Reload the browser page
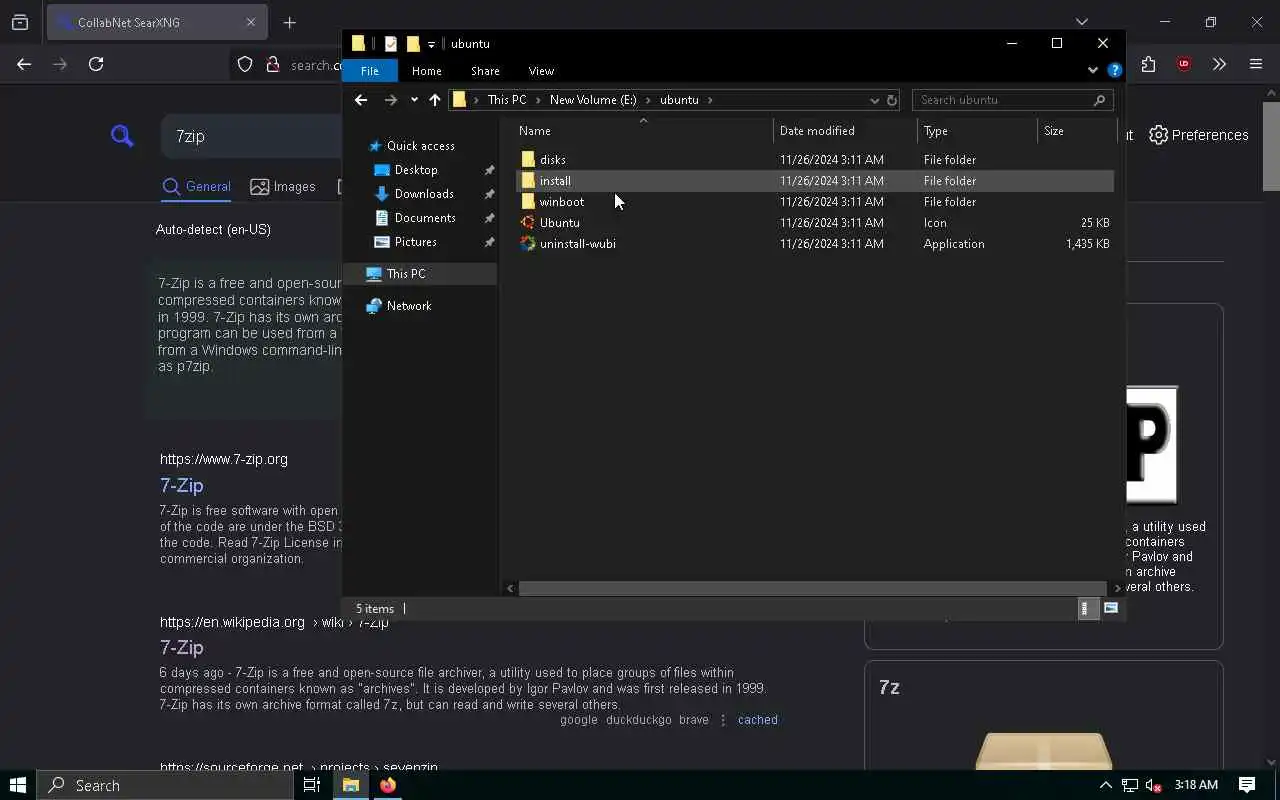The image size is (1280, 800). pyautogui.click(x=96, y=64)
